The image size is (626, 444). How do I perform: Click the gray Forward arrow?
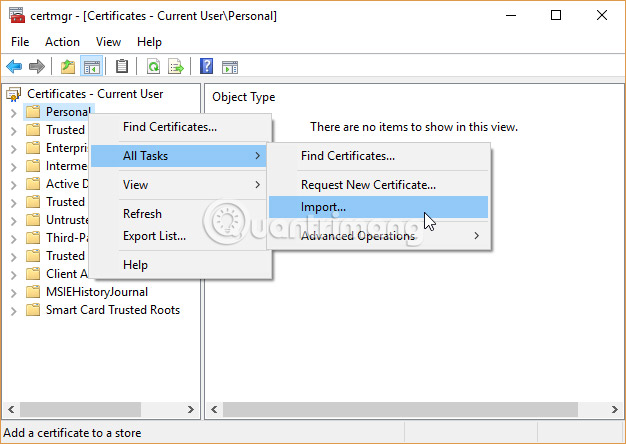pos(37,66)
